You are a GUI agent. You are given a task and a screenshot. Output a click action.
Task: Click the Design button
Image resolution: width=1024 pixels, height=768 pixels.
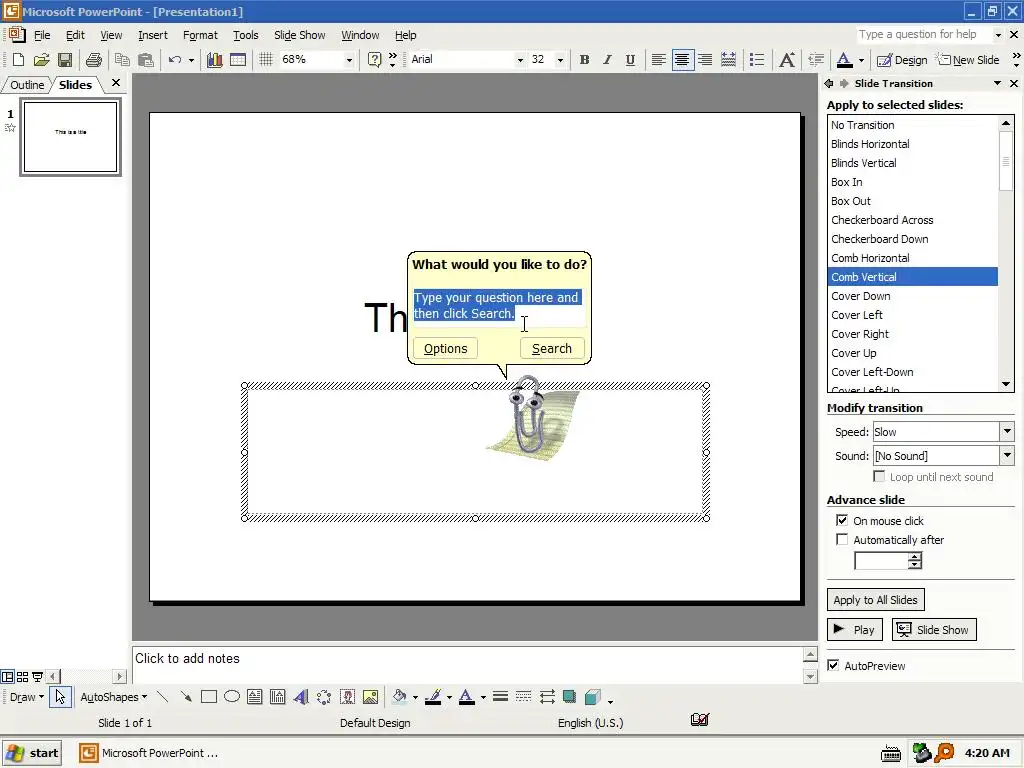click(x=902, y=59)
